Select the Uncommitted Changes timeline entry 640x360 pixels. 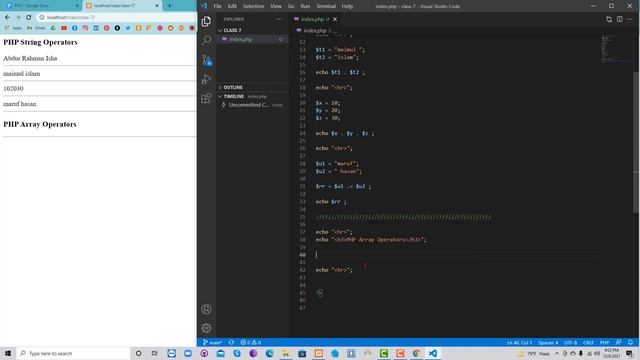(x=252, y=105)
